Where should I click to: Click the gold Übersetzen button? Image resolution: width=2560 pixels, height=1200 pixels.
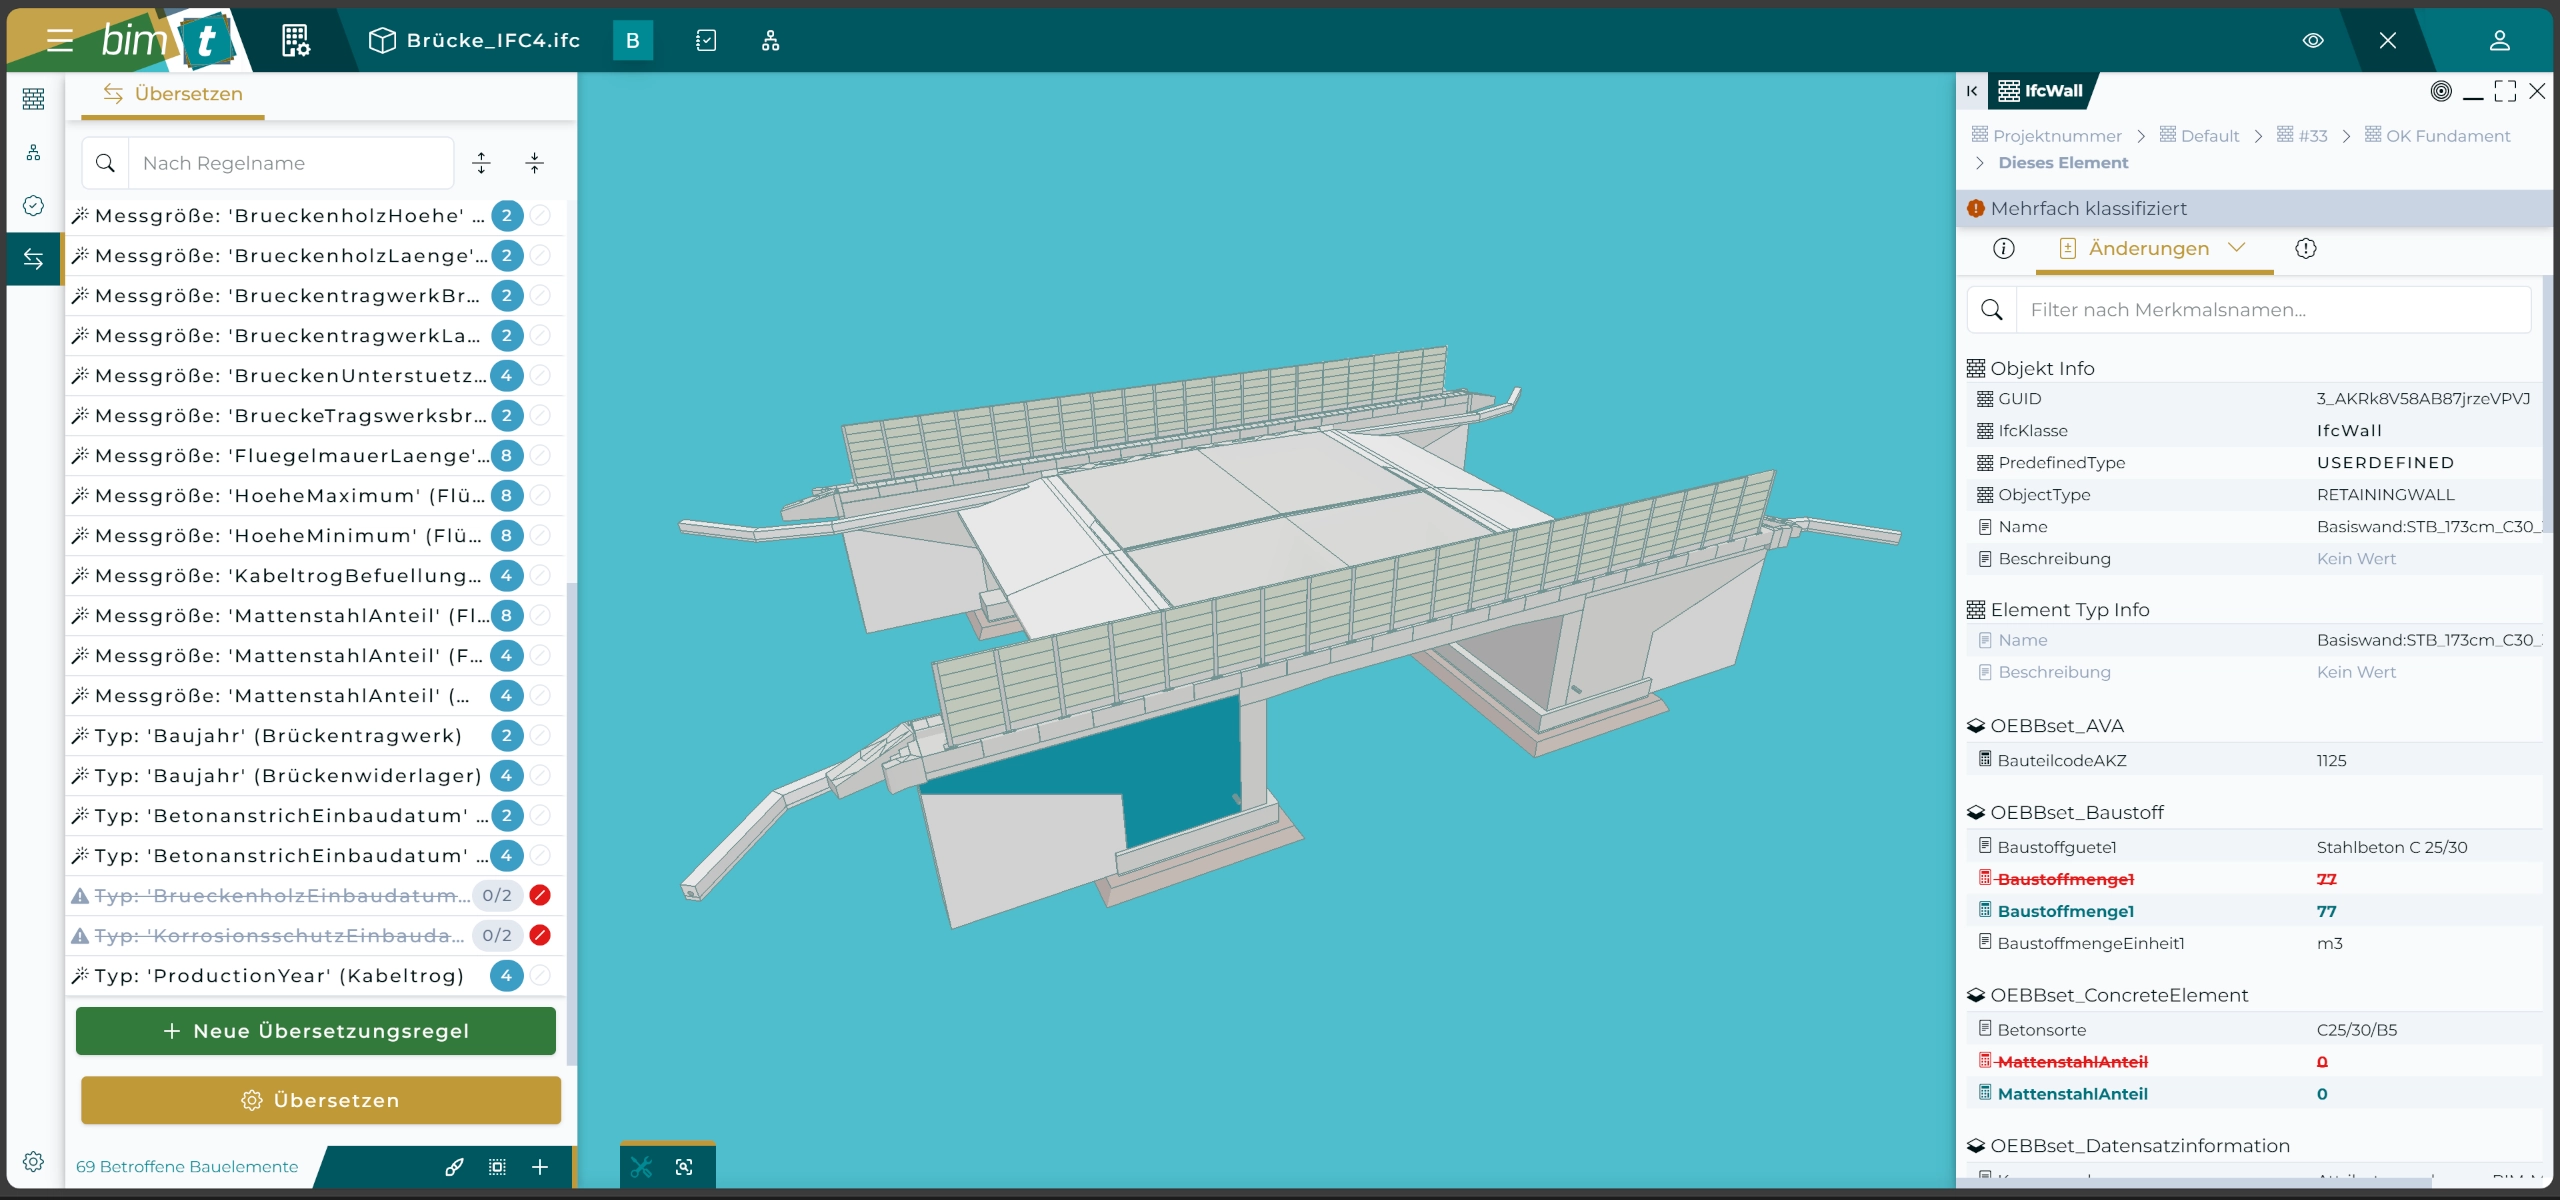point(320,1100)
